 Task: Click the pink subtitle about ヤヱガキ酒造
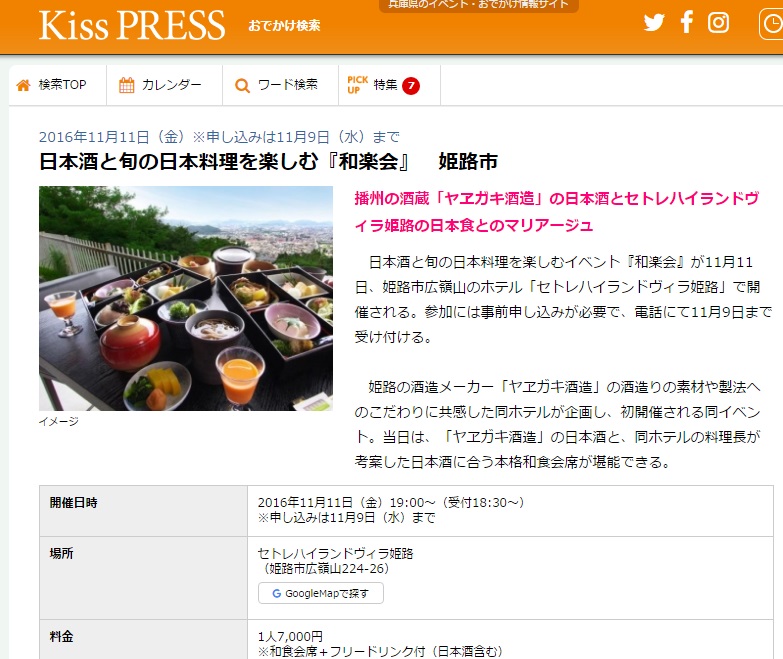coord(557,212)
